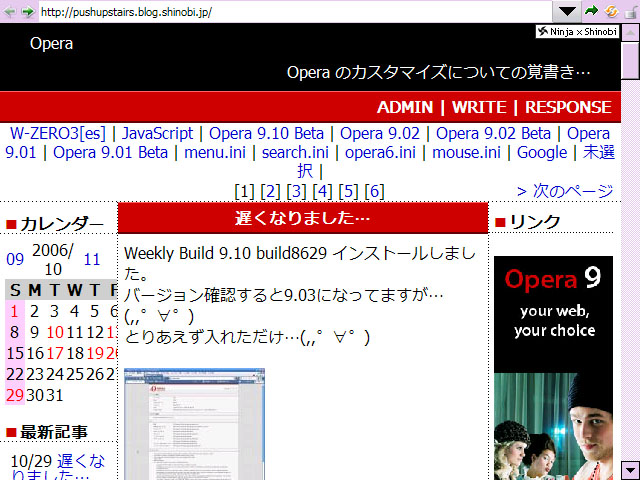Screen dimensions: 640x480
Task: Go to page [5]
Action: click(348, 191)
